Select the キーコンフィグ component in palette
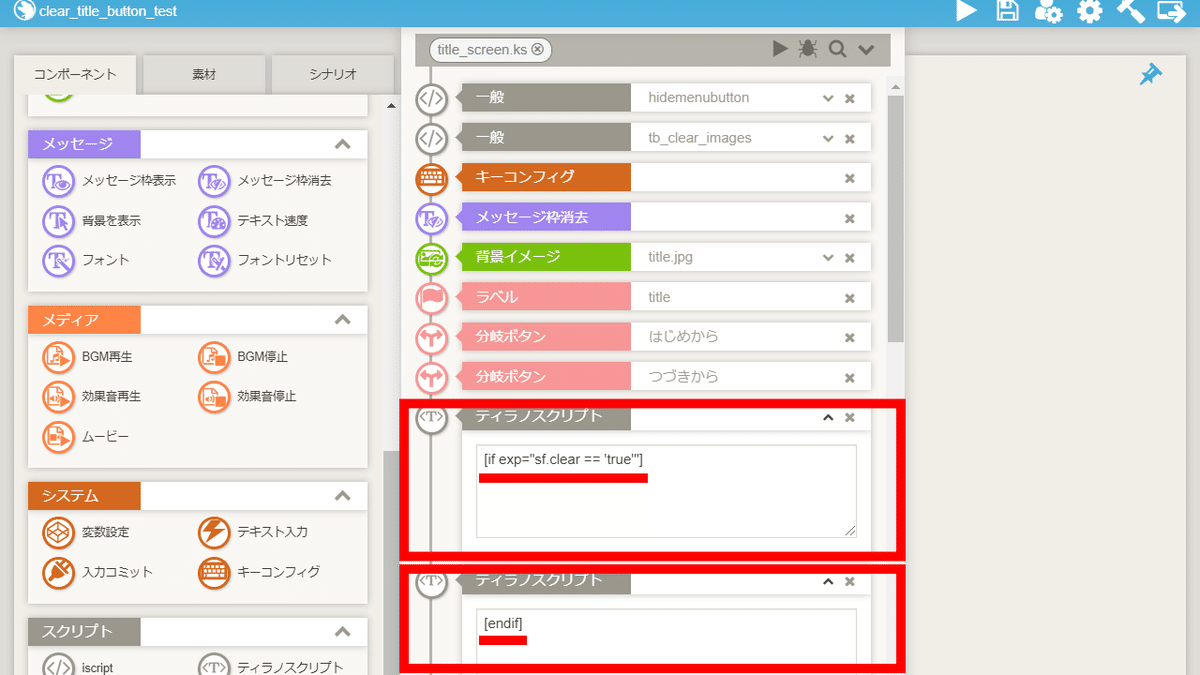1200x675 pixels. point(260,572)
